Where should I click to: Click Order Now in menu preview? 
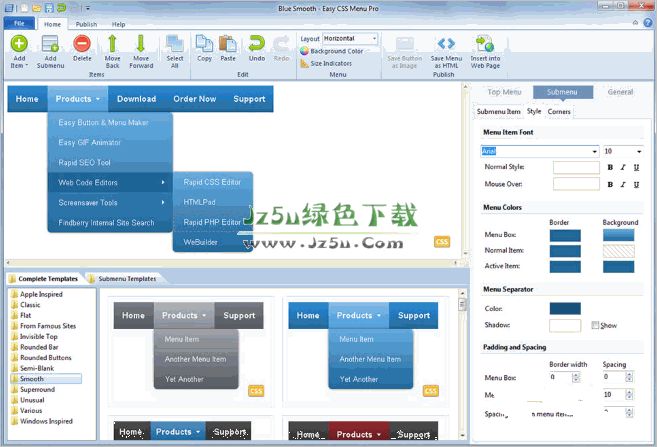[195, 99]
